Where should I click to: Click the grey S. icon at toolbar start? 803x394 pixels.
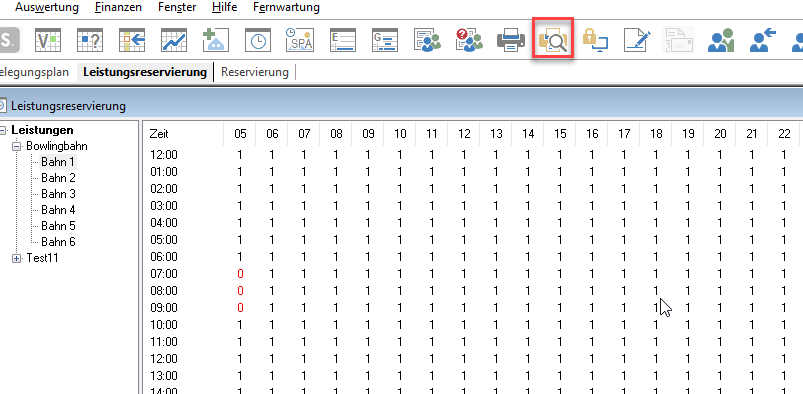pos(9,40)
